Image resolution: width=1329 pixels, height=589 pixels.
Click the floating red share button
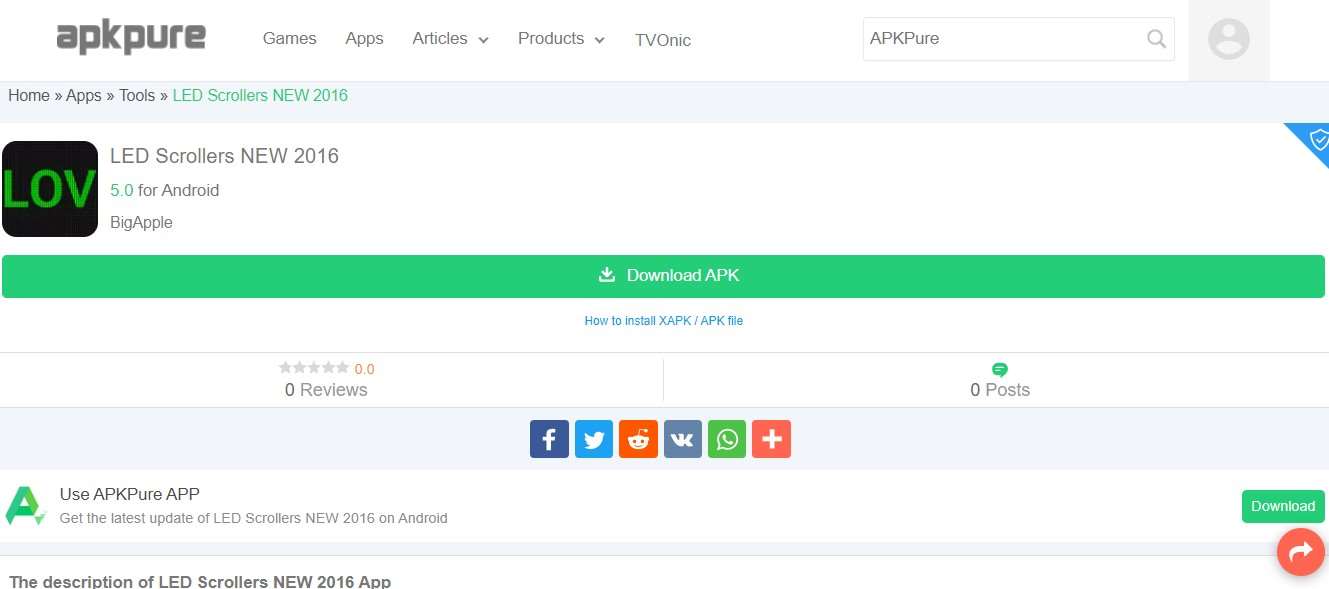(x=1300, y=551)
